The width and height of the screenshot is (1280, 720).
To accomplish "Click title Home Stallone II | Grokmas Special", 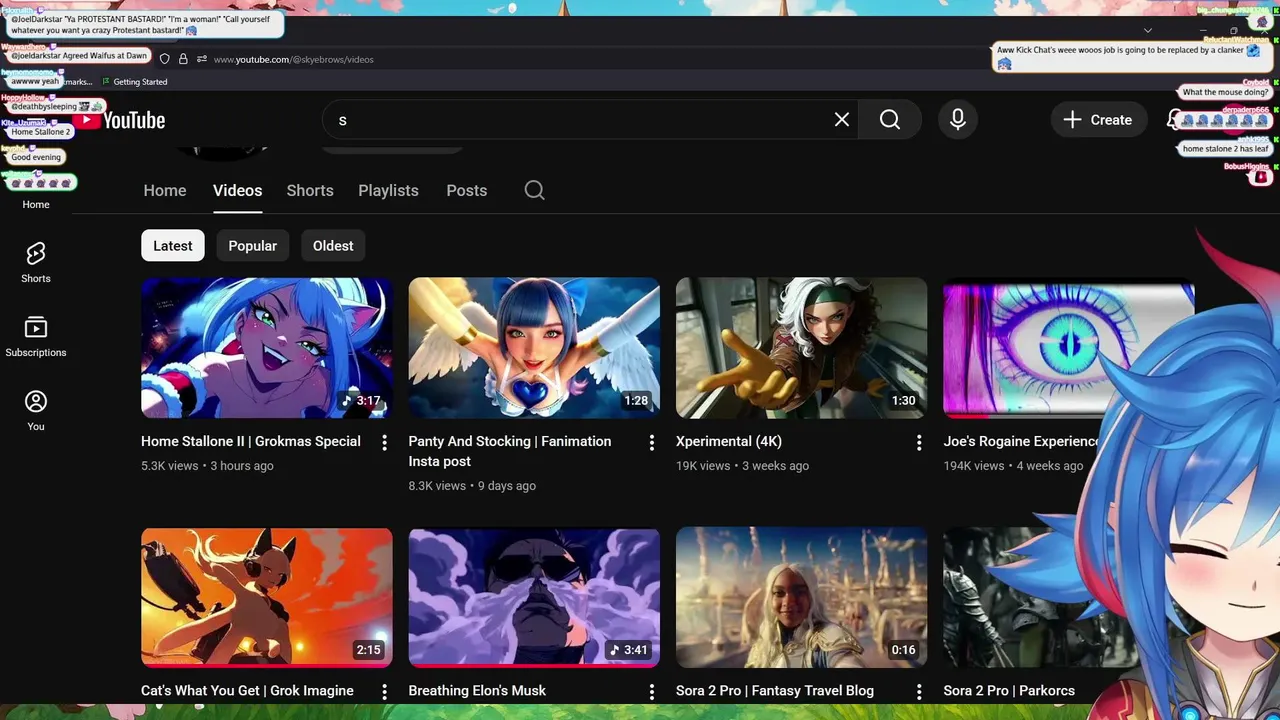I will pos(251,441).
